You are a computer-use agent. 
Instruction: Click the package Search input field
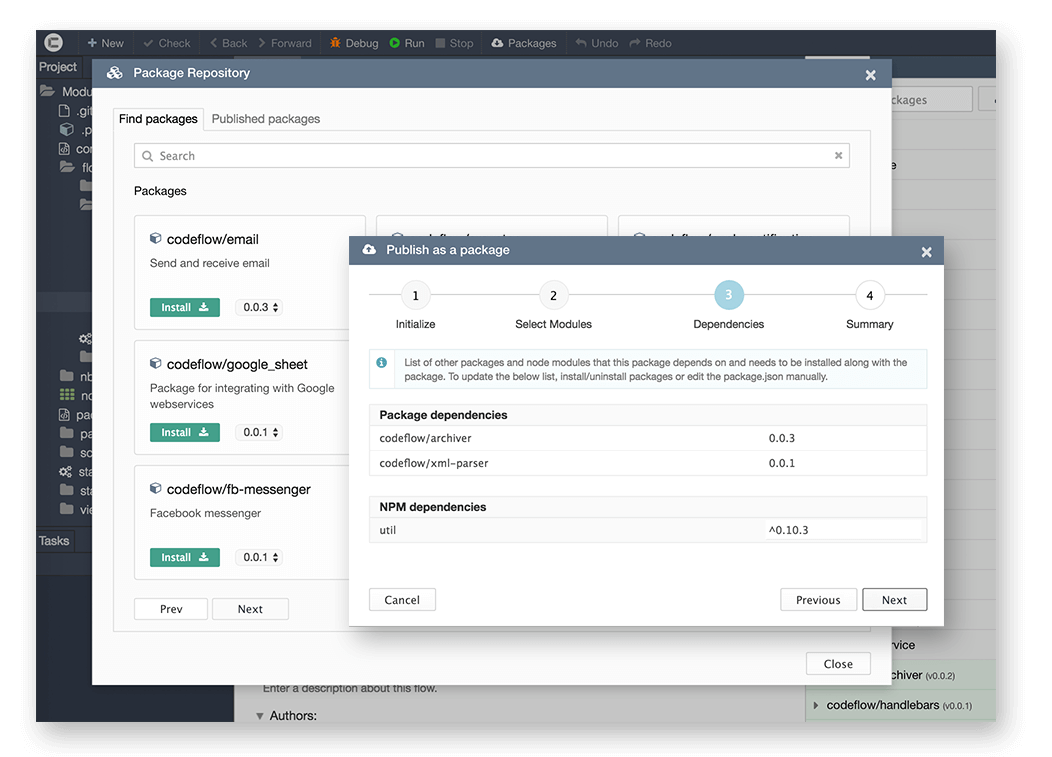(x=492, y=156)
